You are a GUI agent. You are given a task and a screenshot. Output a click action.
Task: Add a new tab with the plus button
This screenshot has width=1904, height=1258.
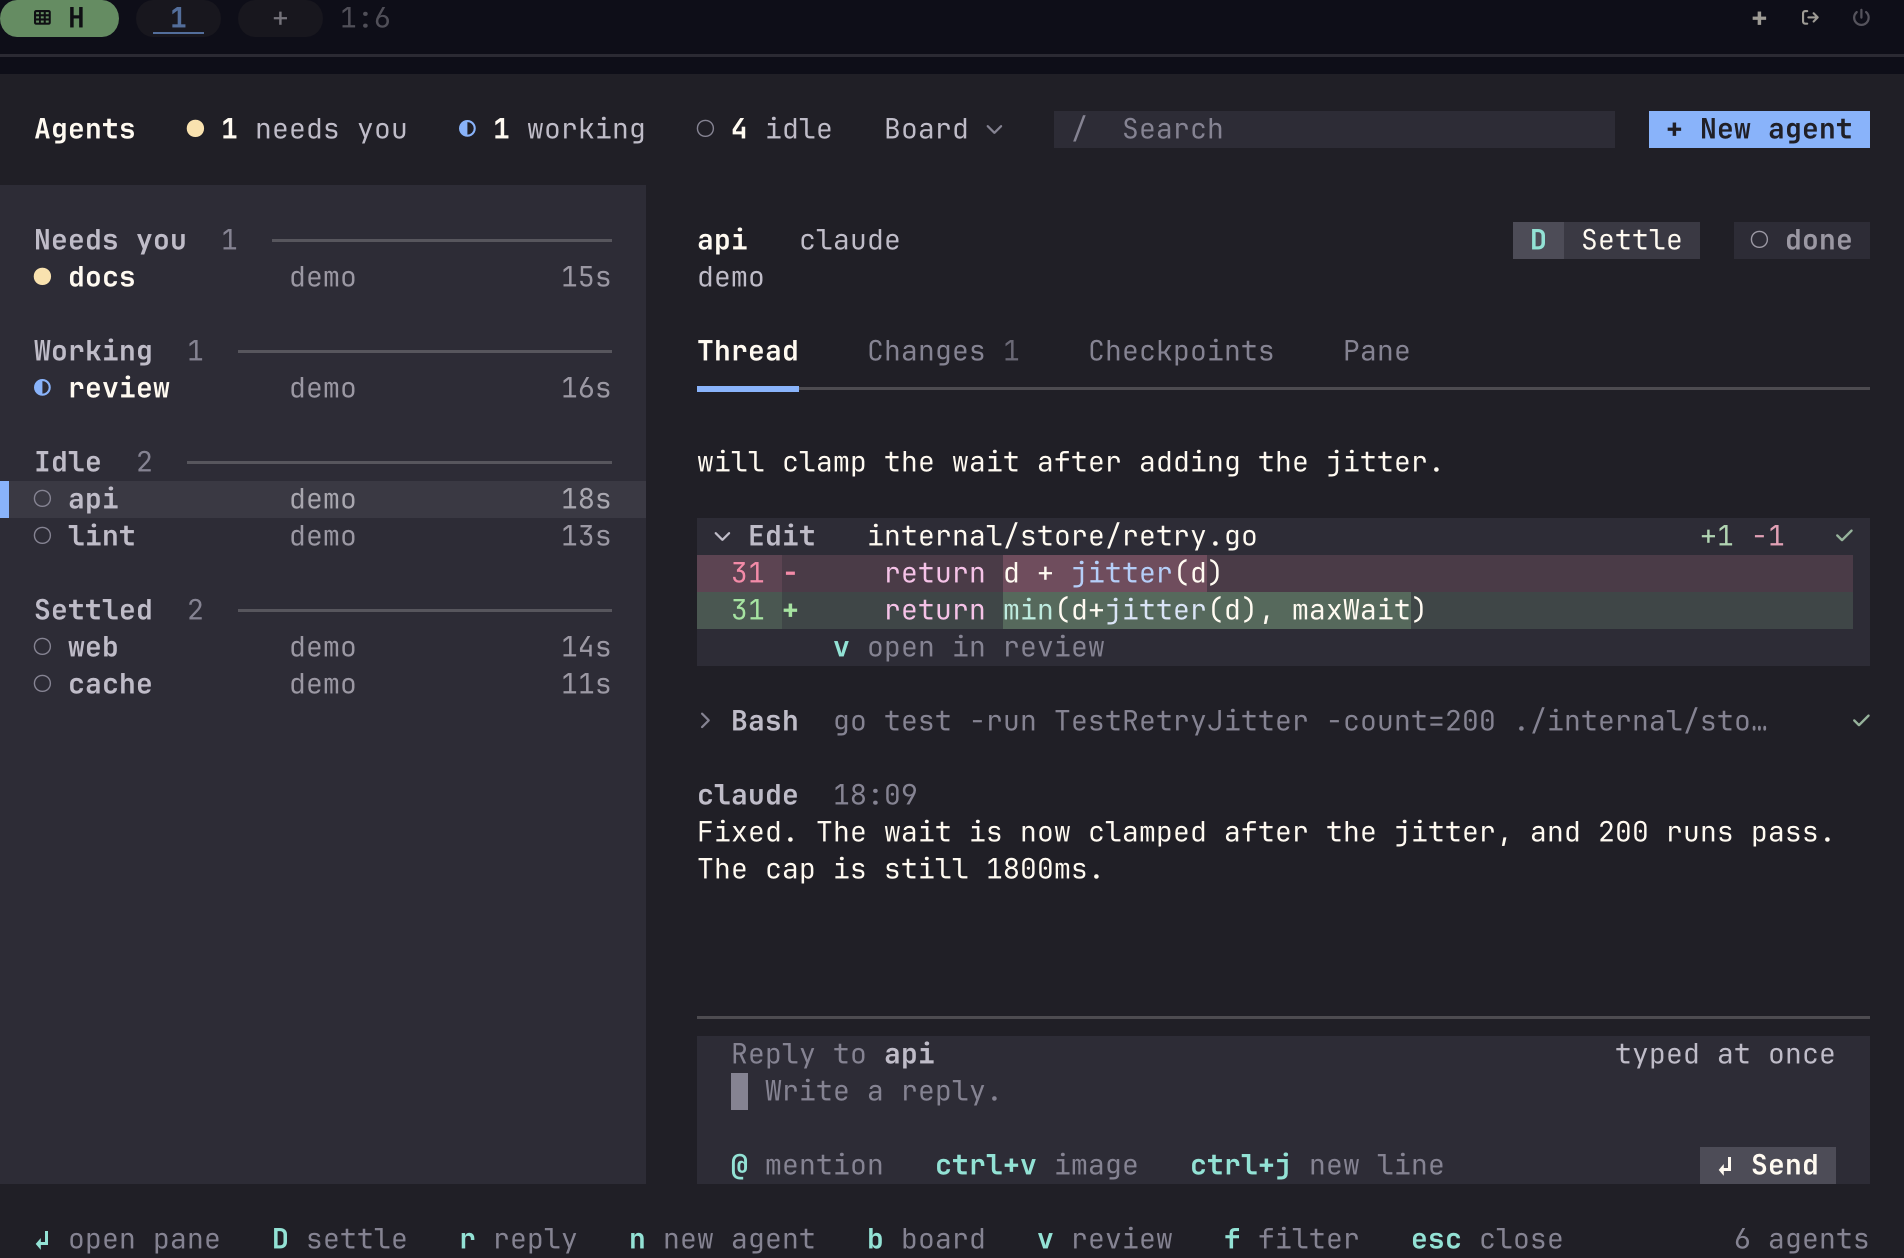coord(280,18)
